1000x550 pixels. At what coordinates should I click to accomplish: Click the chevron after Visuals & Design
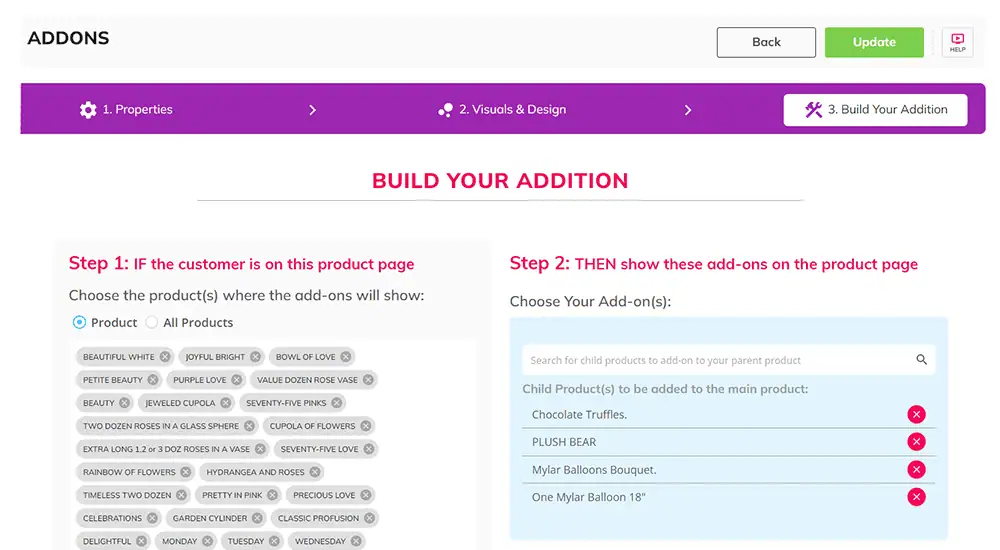pos(688,110)
